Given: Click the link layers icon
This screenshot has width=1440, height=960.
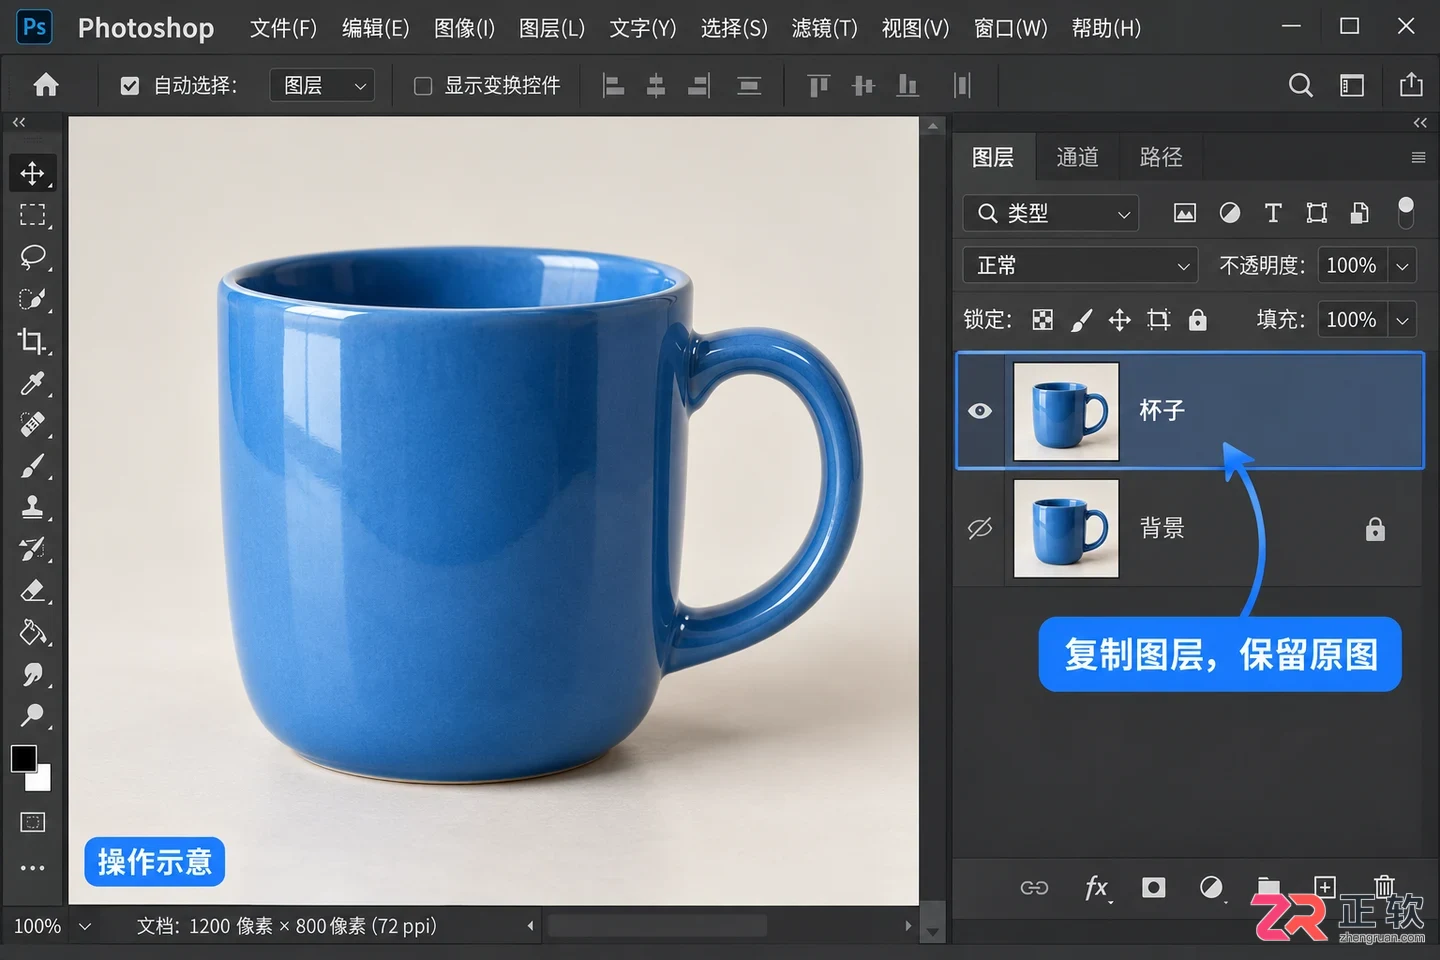Looking at the screenshot, I should pos(1034,887).
